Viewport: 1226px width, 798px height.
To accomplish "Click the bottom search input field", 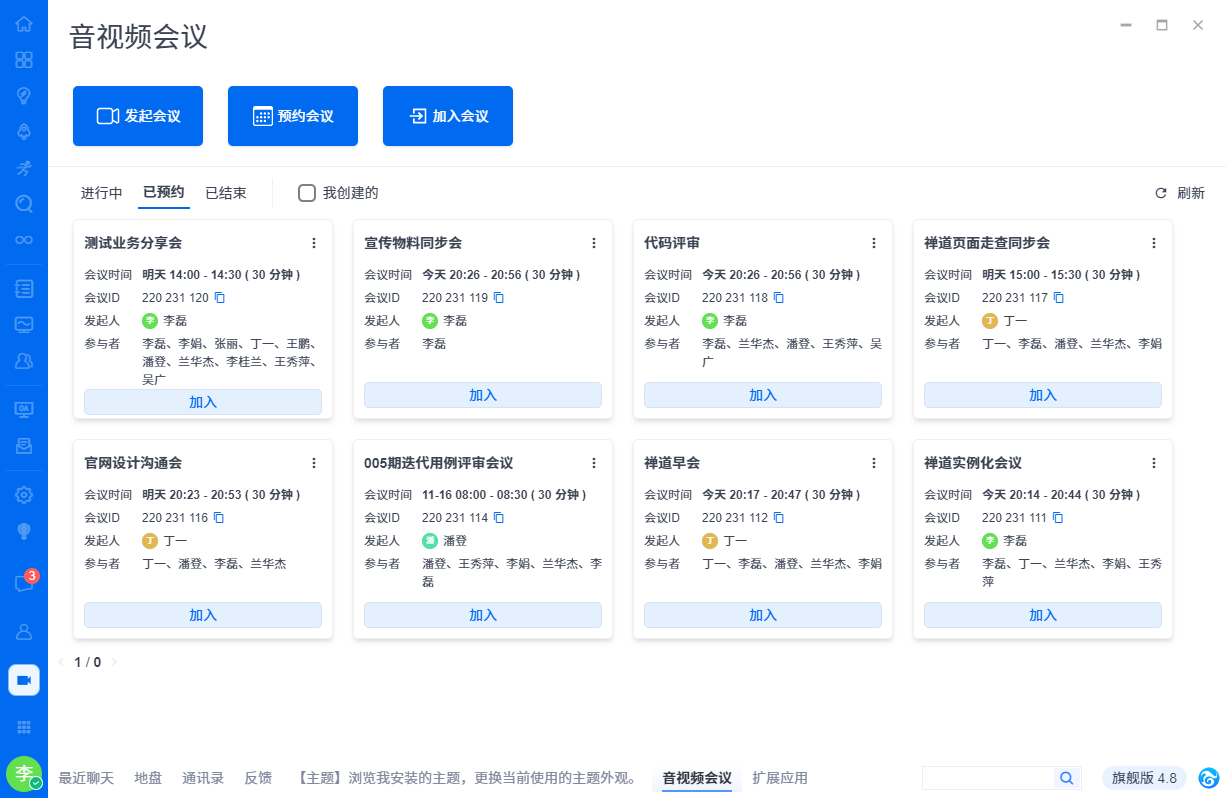I will (988, 778).
